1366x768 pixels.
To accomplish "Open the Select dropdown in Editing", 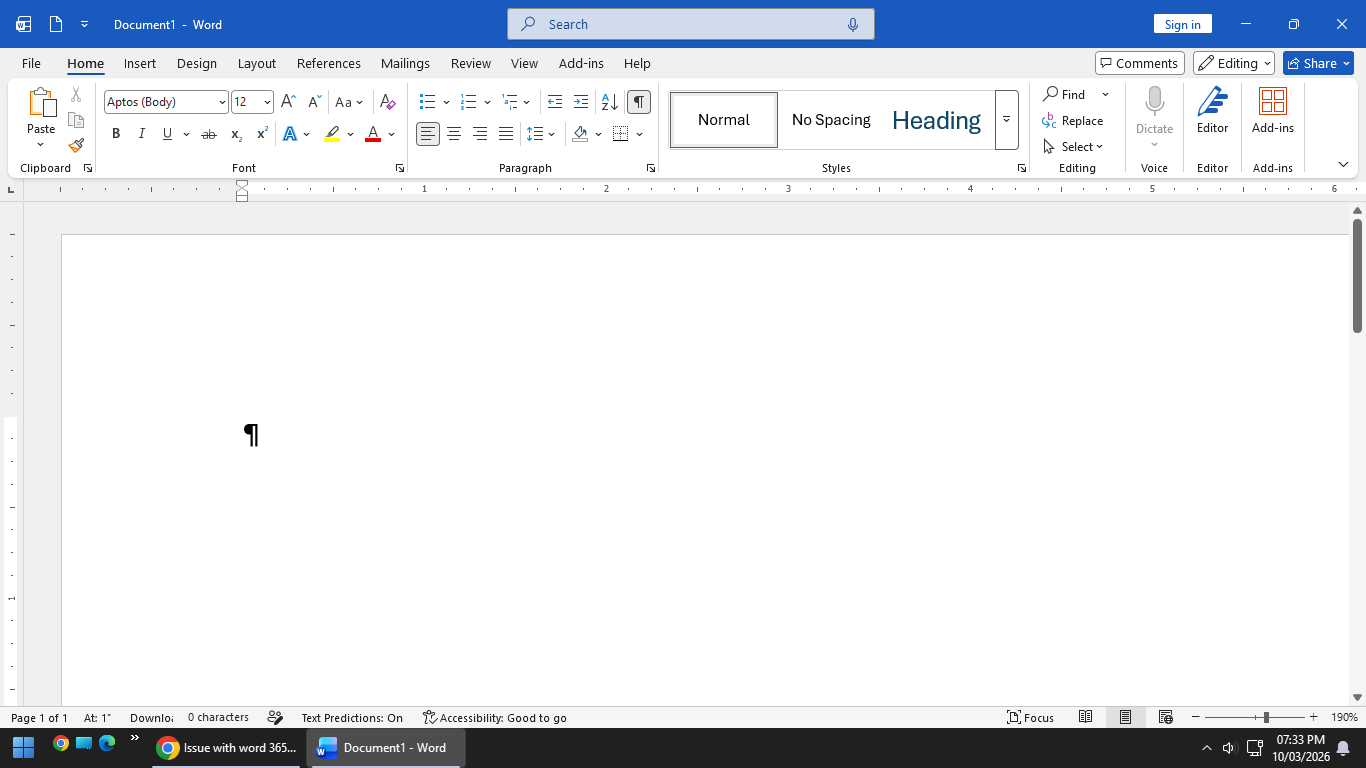I will pos(1074,147).
